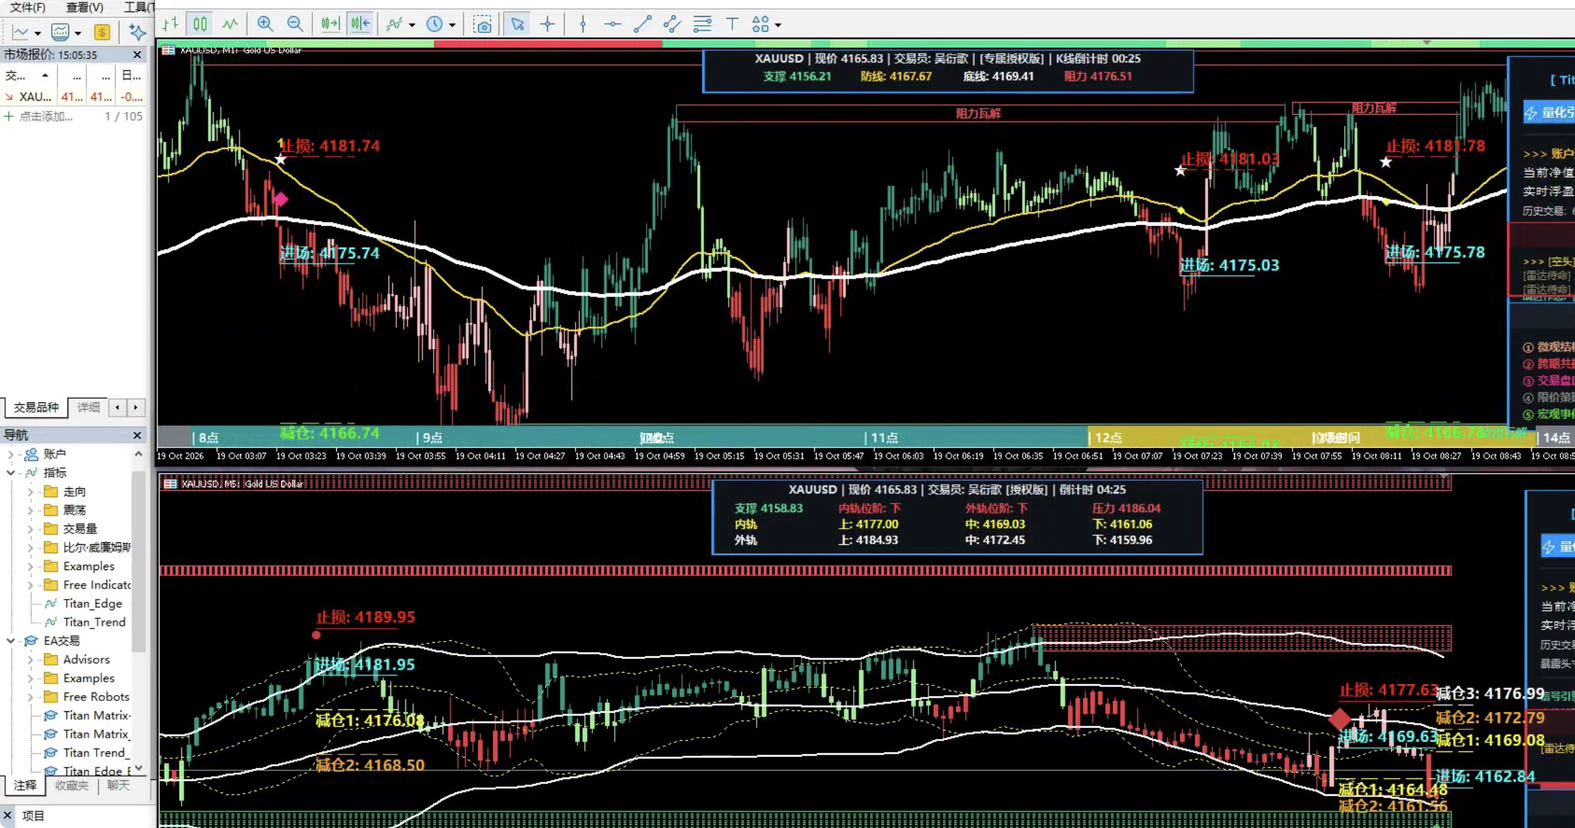1575x828 pixels.
Task: Collapse the EA交易 tree node
Action: tap(11, 641)
